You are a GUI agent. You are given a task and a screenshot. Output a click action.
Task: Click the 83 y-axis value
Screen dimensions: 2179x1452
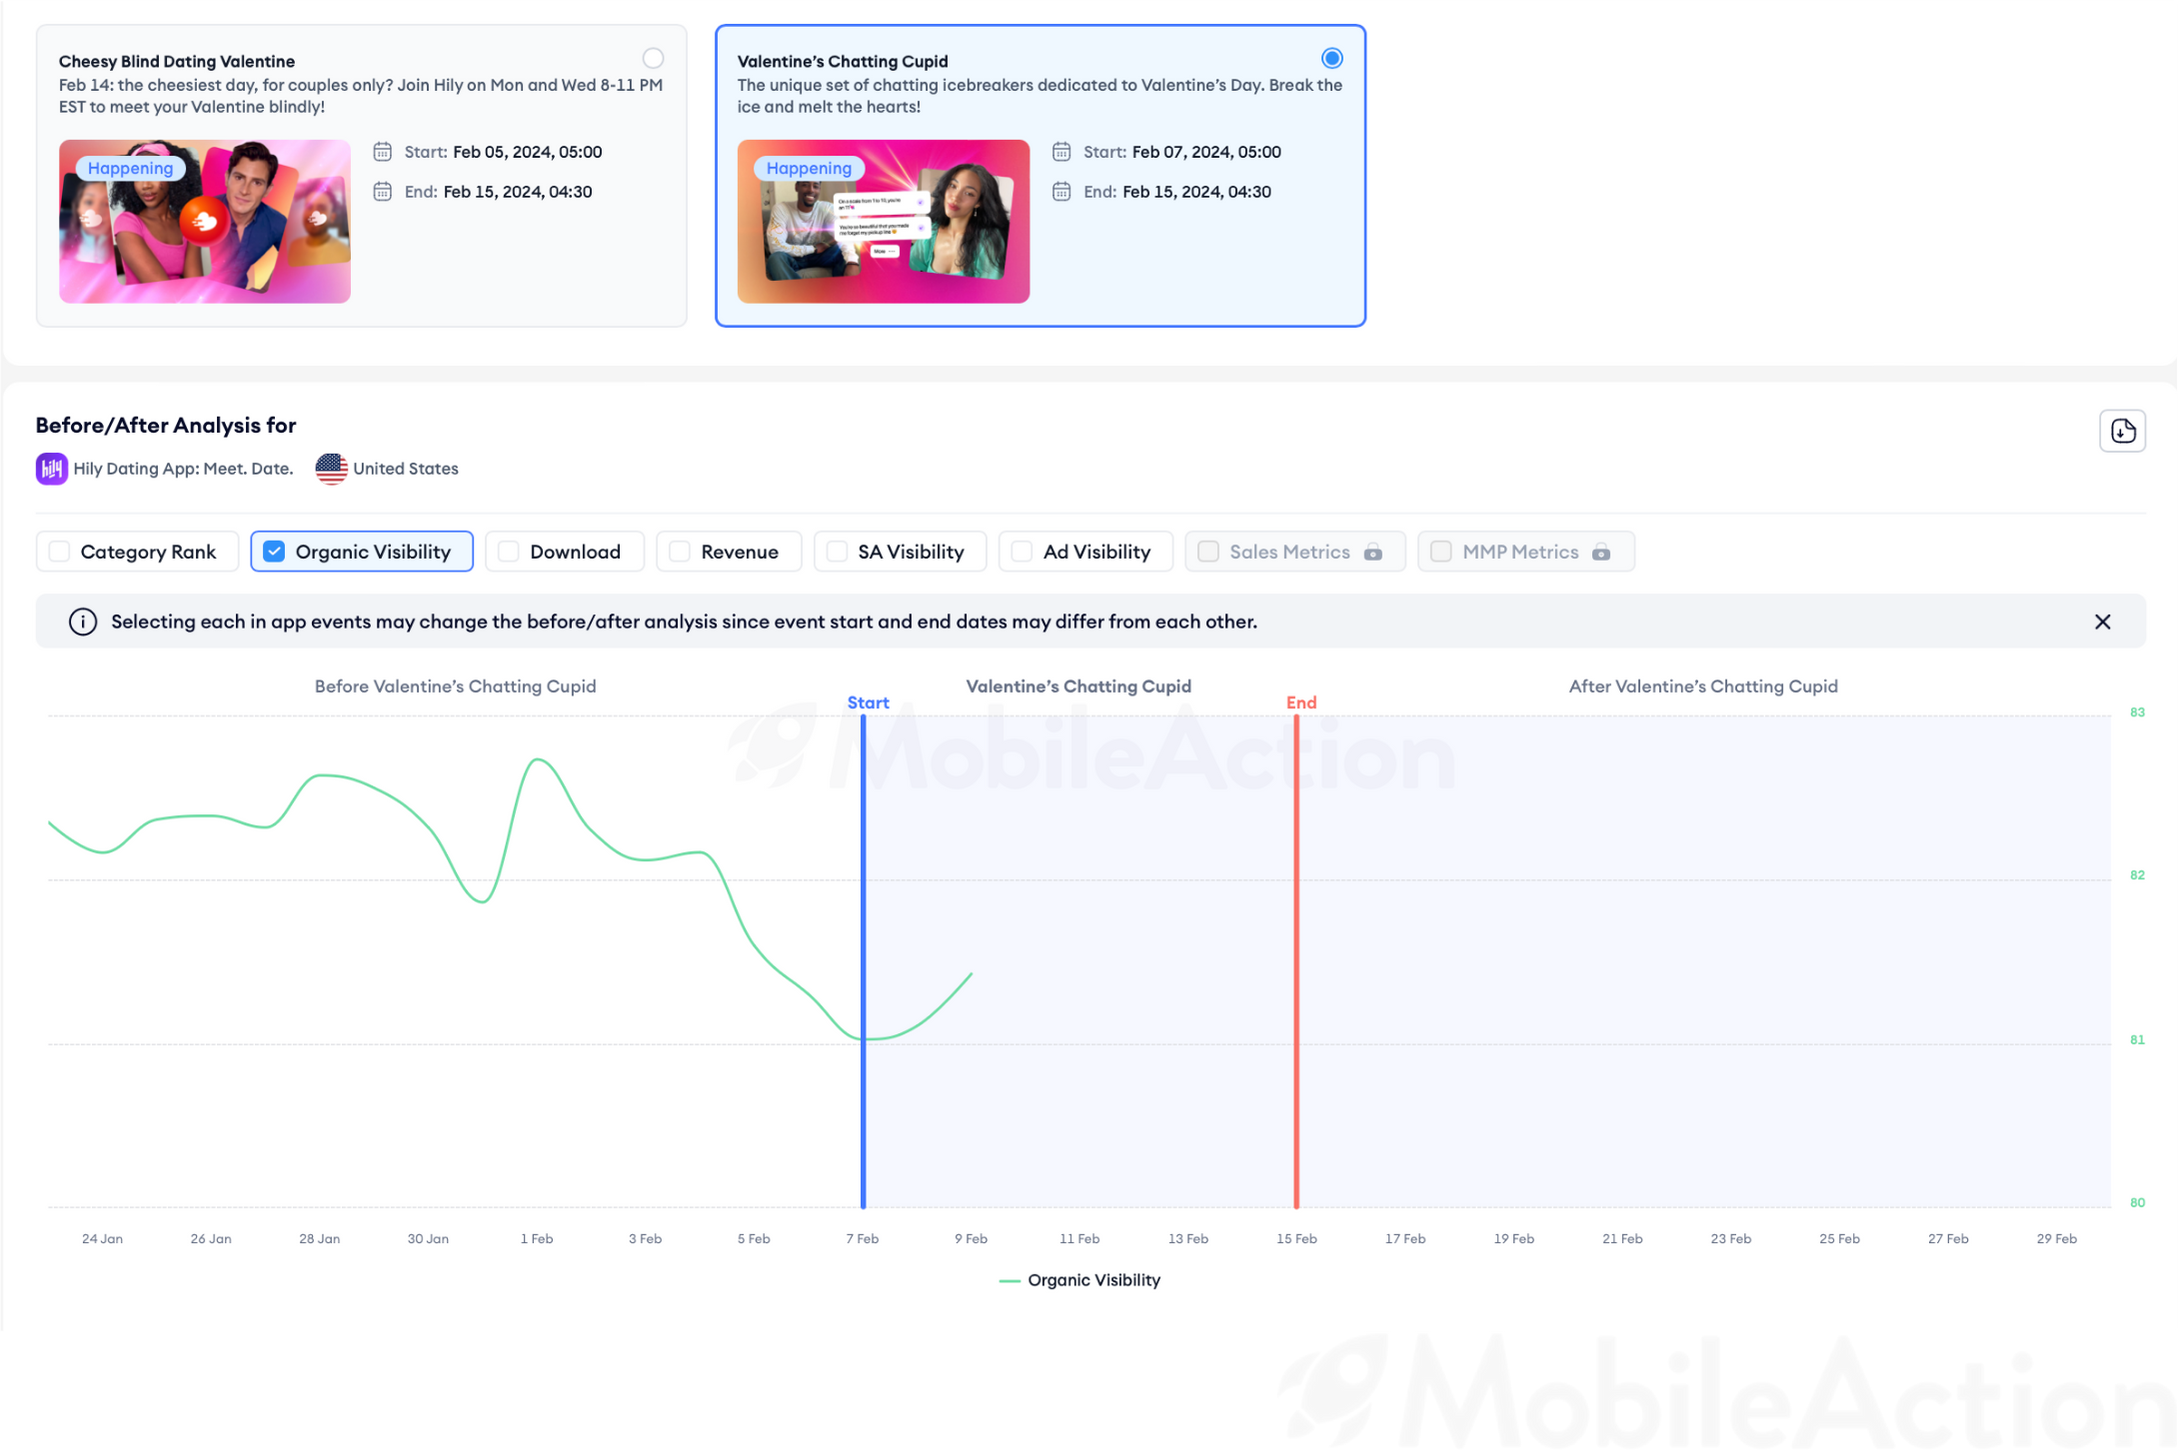[2137, 712]
